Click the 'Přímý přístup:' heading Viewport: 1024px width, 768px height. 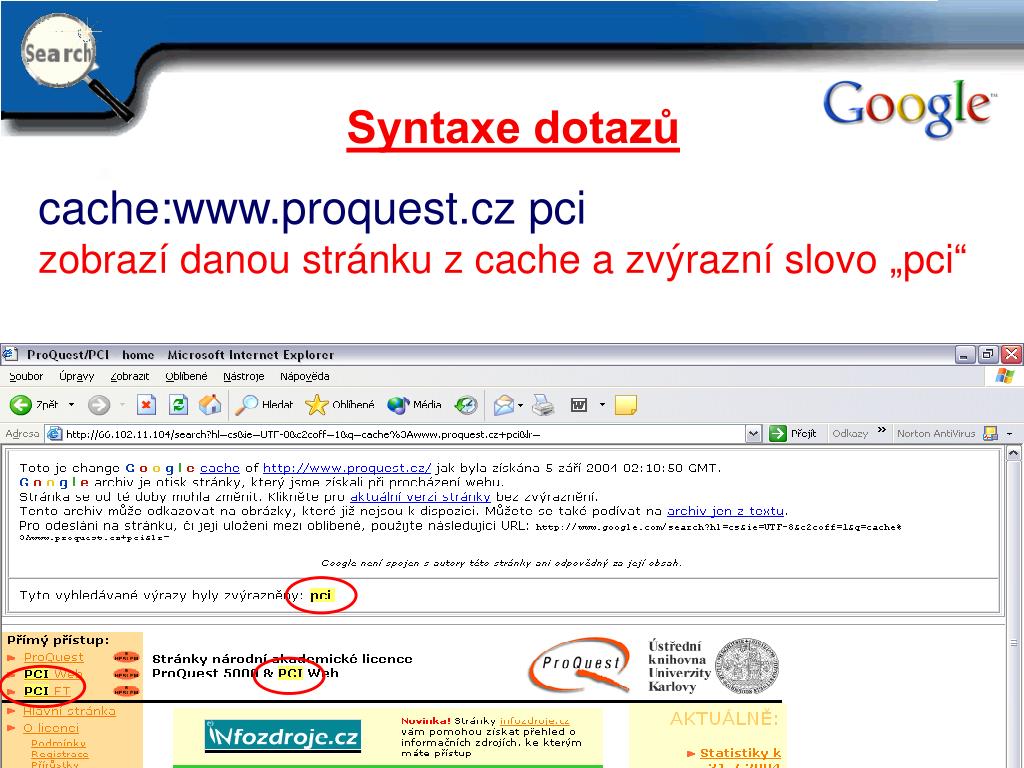coord(58,641)
